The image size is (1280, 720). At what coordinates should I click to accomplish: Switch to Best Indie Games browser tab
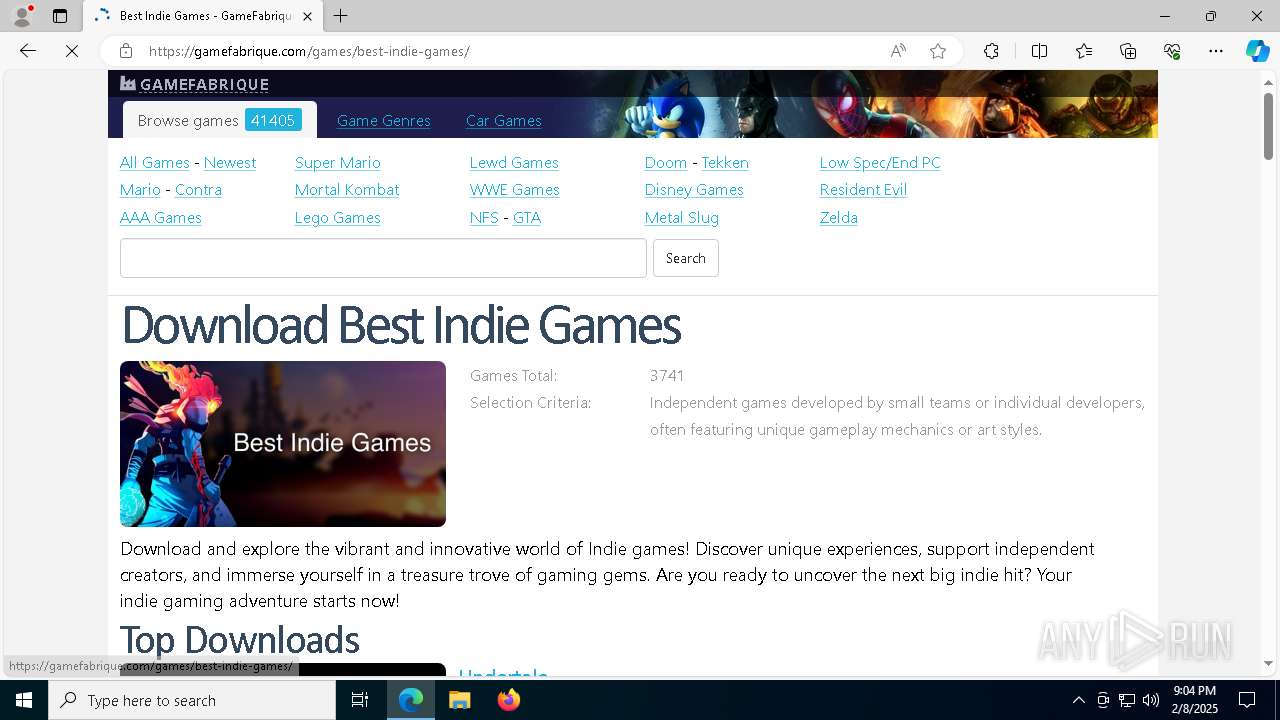tap(204, 16)
